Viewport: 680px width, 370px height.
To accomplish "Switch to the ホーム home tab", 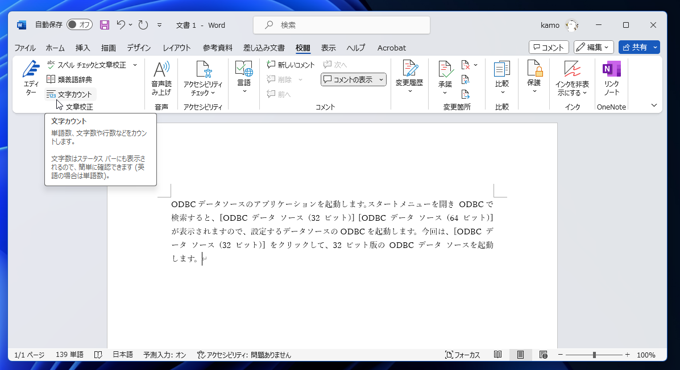I will (55, 48).
